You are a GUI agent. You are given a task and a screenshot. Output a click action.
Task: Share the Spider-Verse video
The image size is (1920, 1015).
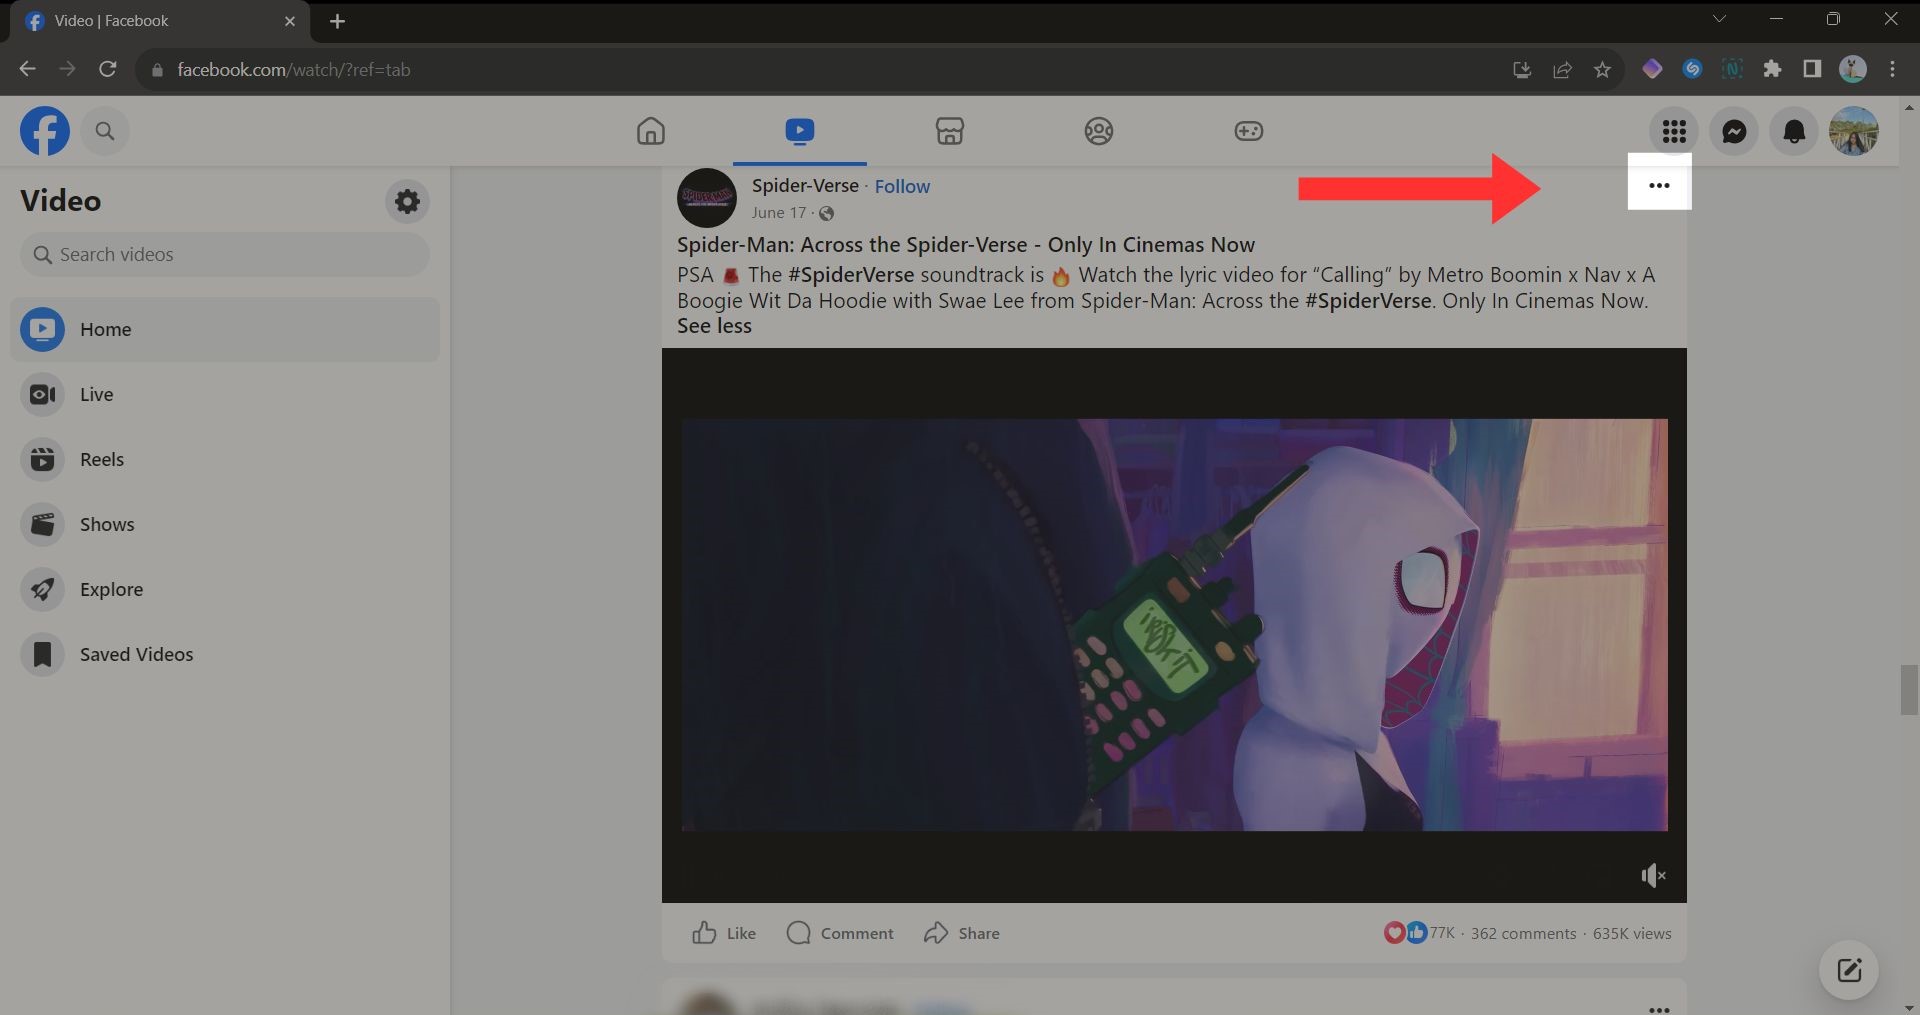click(x=962, y=933)
